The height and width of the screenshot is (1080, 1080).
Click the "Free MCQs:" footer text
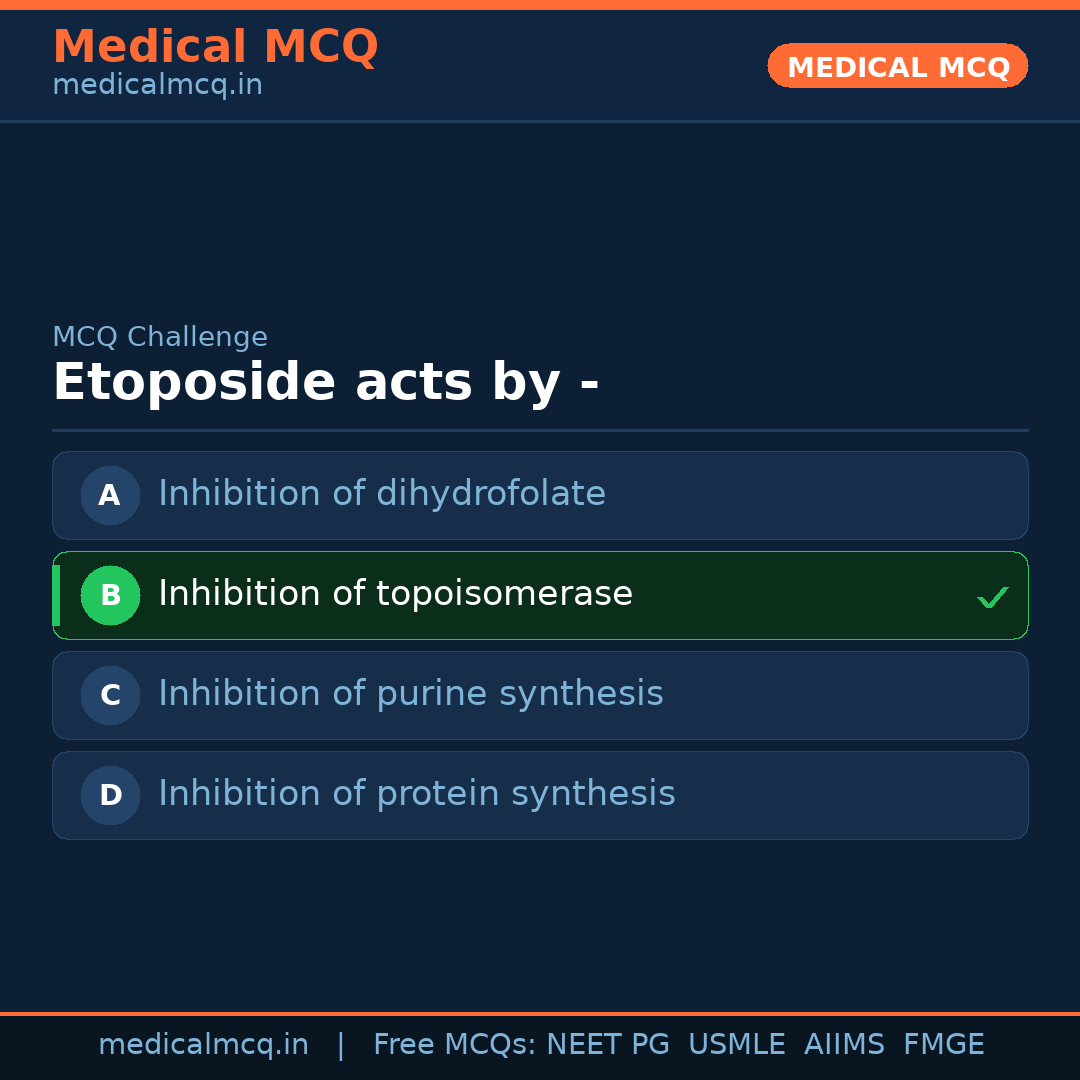click(455, 1045)
